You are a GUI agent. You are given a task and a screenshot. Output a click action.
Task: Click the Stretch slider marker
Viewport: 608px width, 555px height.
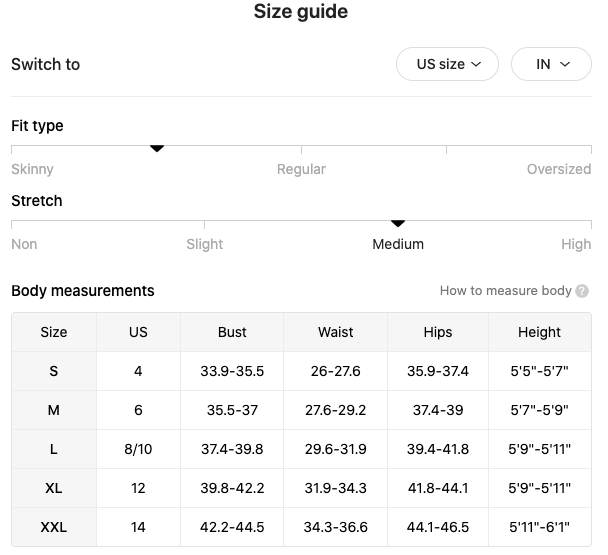(x=398, y=223)
